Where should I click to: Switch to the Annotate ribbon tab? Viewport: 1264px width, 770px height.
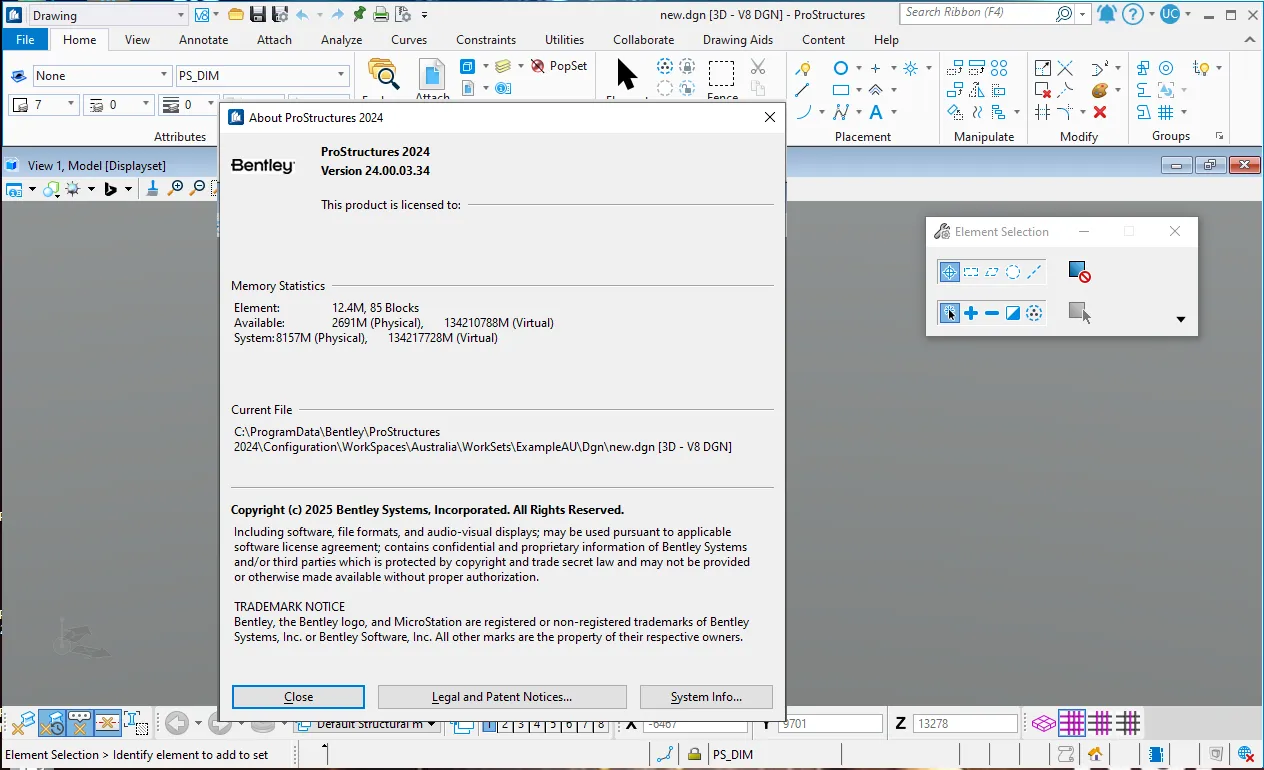point(203,40)
